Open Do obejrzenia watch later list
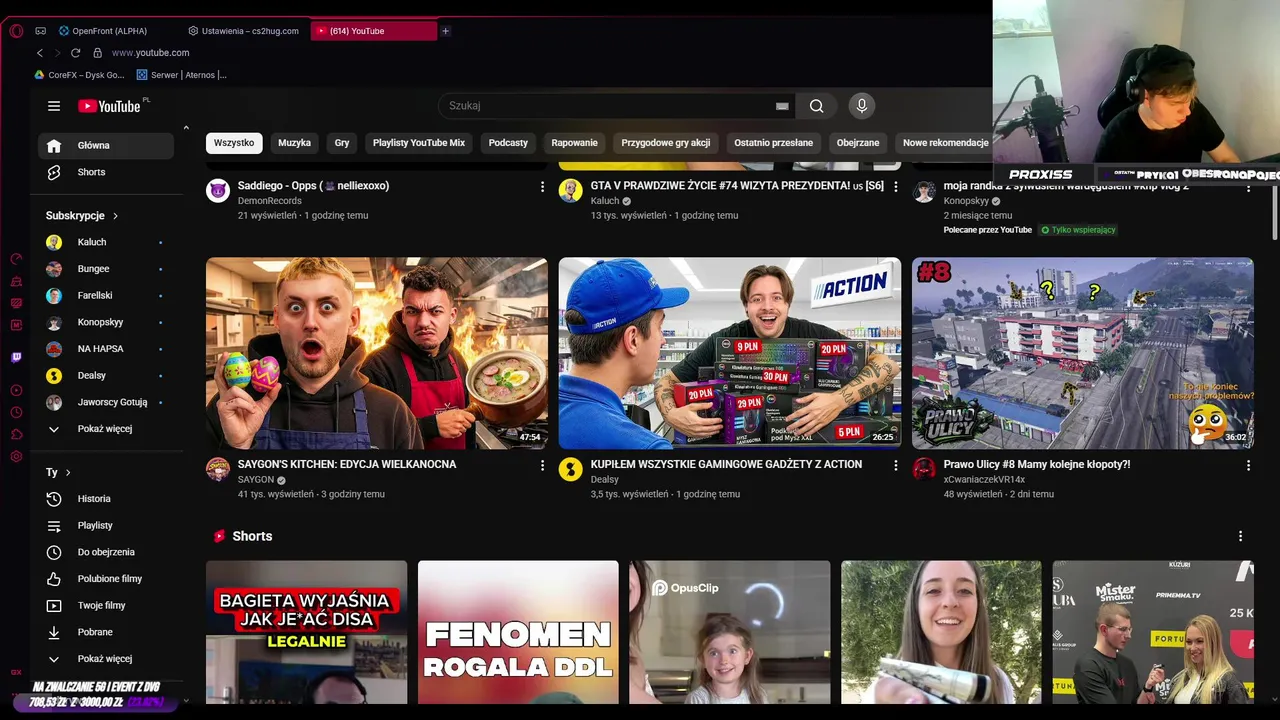Image resolution: width=1280 pixels, height=720 pixels. 105,552
